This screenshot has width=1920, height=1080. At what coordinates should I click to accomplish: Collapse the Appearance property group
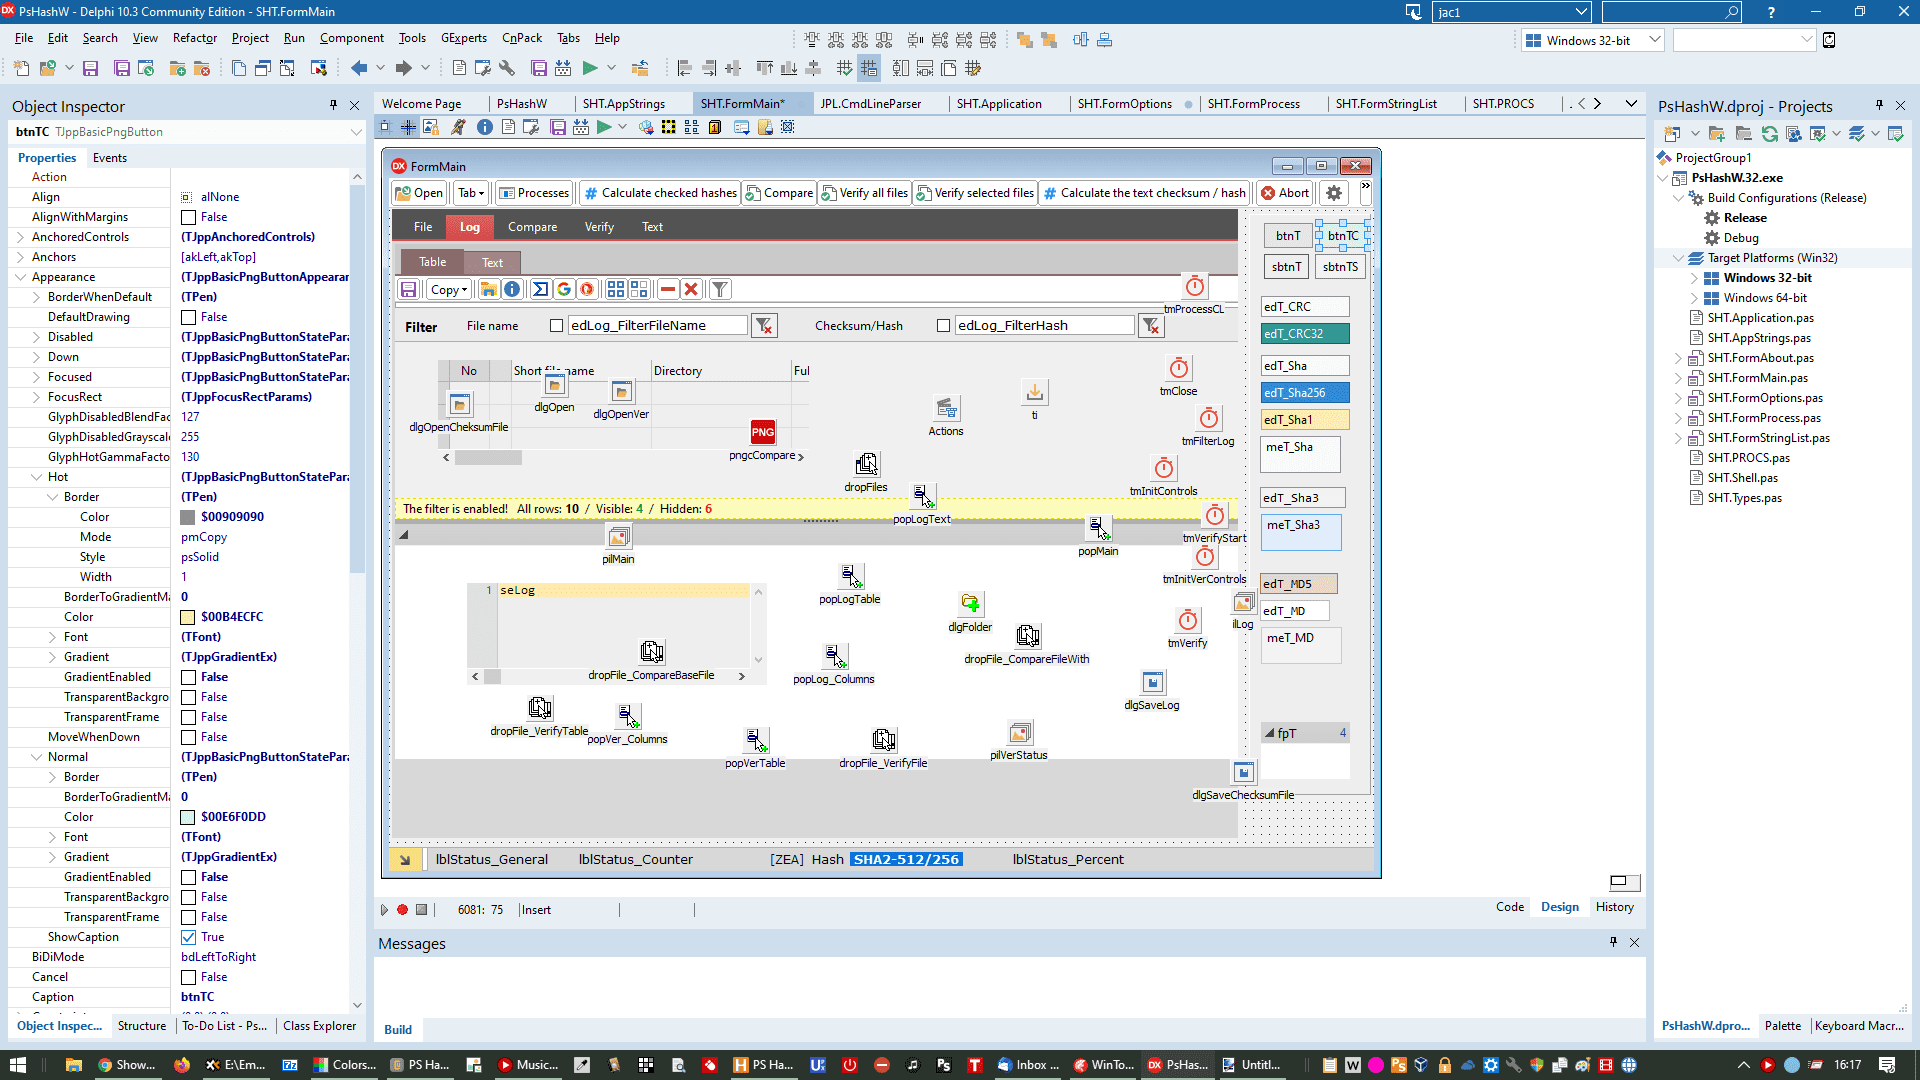pyautogui.click(x=21, y=277)
